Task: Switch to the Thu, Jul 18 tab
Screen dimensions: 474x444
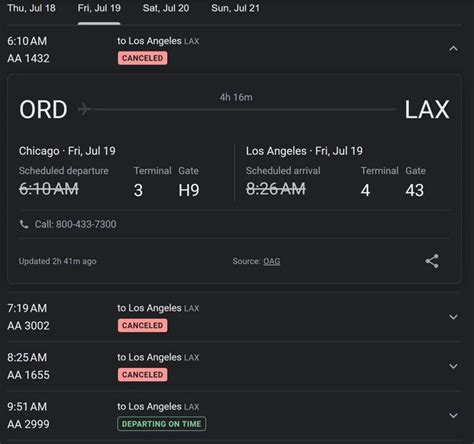Action: 31,8
